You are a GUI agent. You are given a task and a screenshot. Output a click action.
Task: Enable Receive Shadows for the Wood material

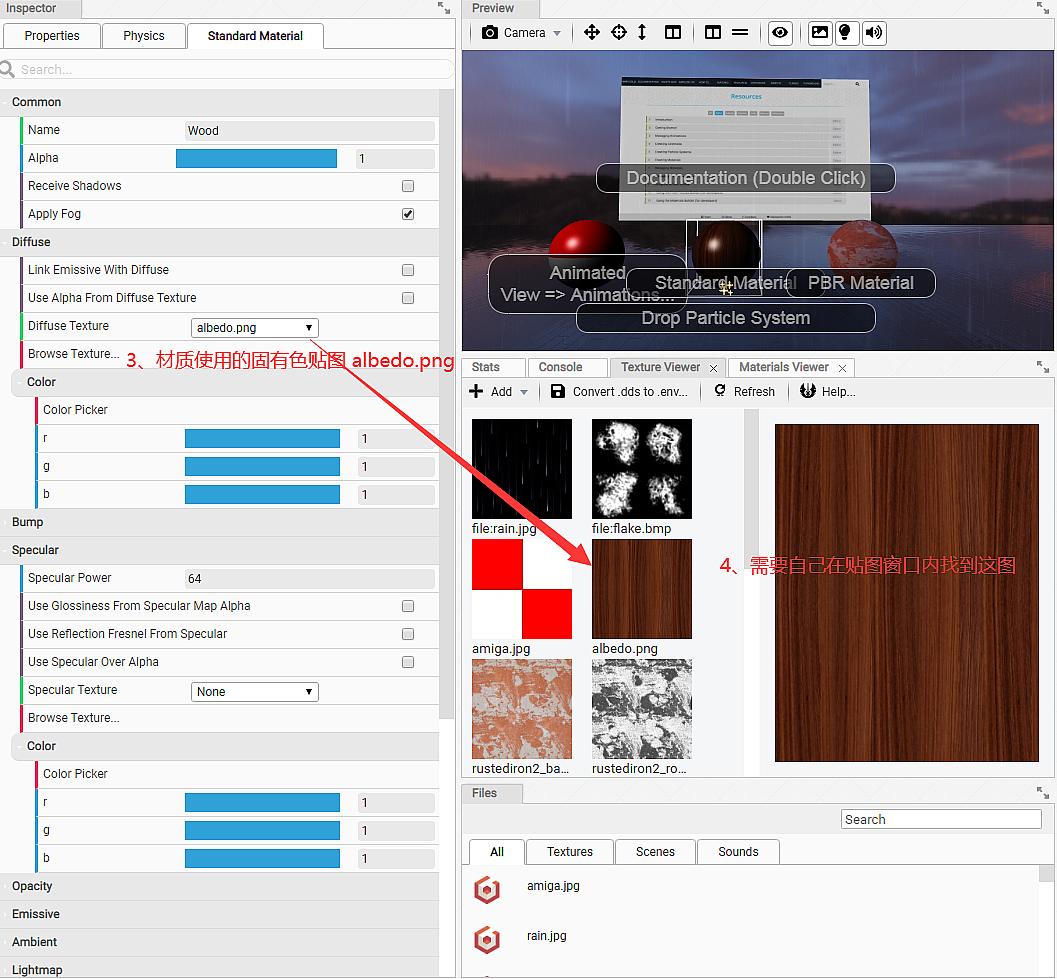click(408, 186)
